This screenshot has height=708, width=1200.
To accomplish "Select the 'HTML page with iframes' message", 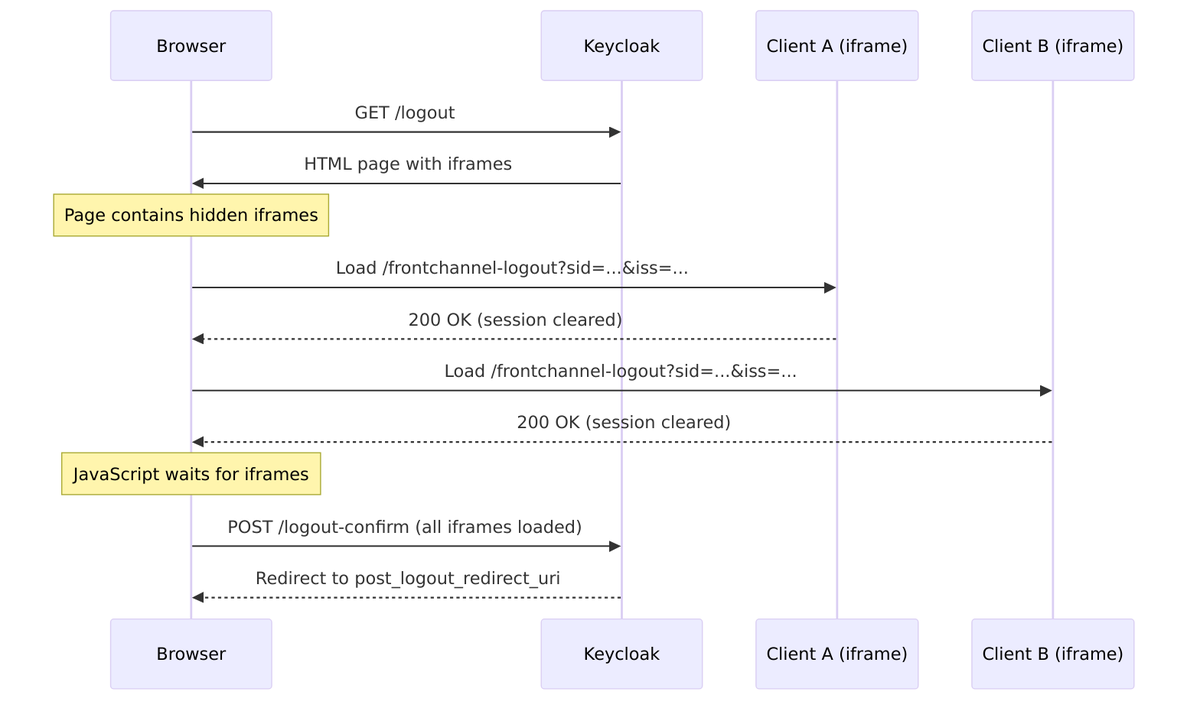I will (407, 164).
